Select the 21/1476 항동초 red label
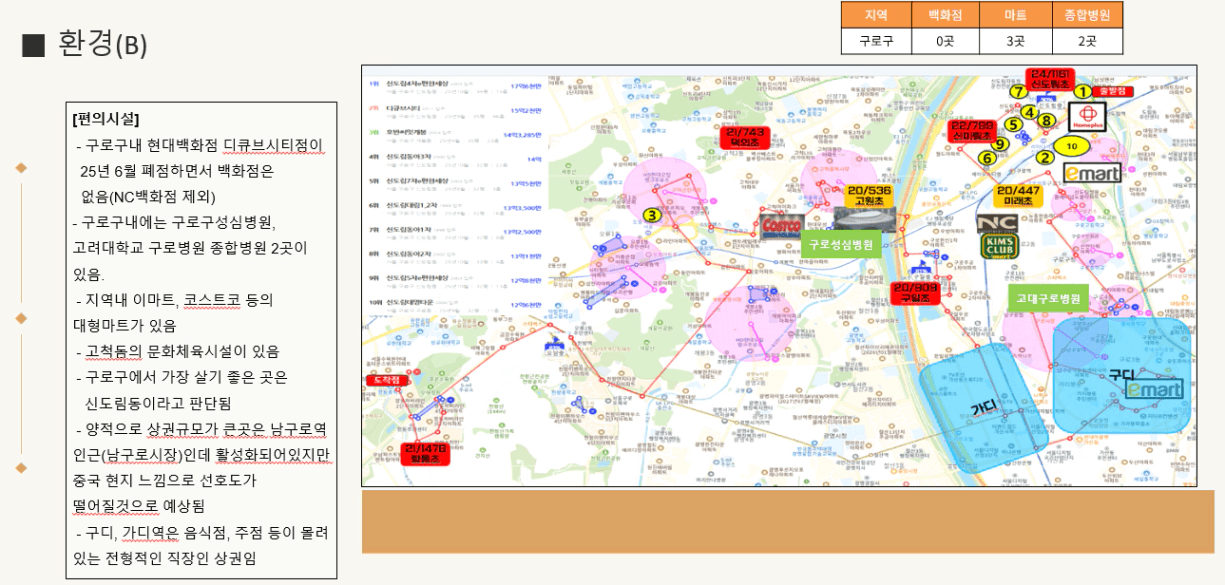1225x585 pixels. pos(425,454)
